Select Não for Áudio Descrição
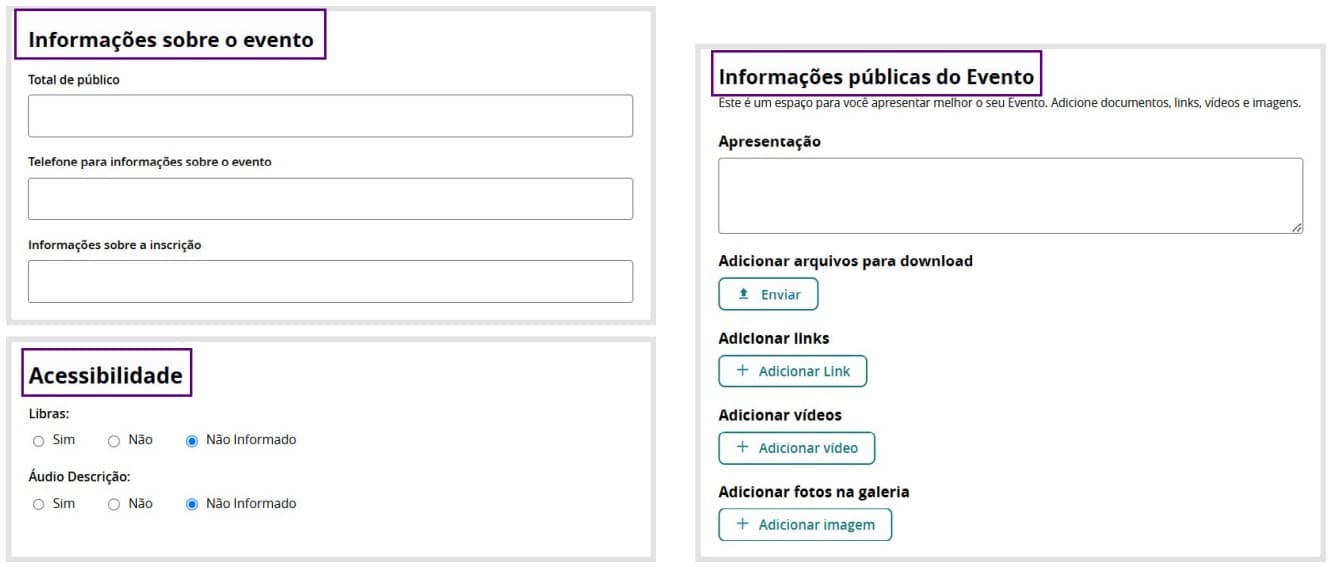Viewport: 1332px width, 567px height. point(114,505)
